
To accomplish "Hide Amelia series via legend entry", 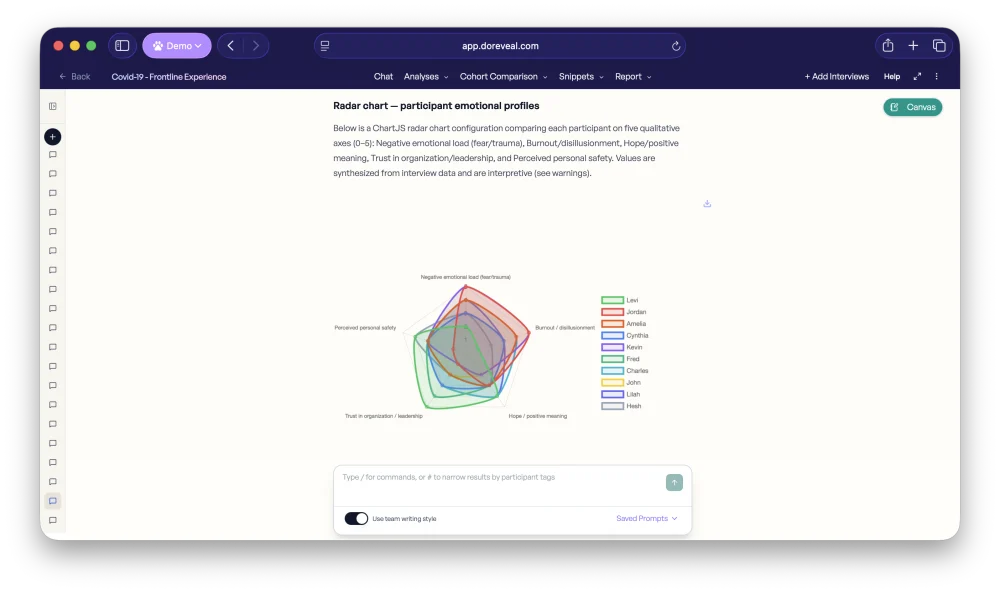I will (x=624, y=324).
